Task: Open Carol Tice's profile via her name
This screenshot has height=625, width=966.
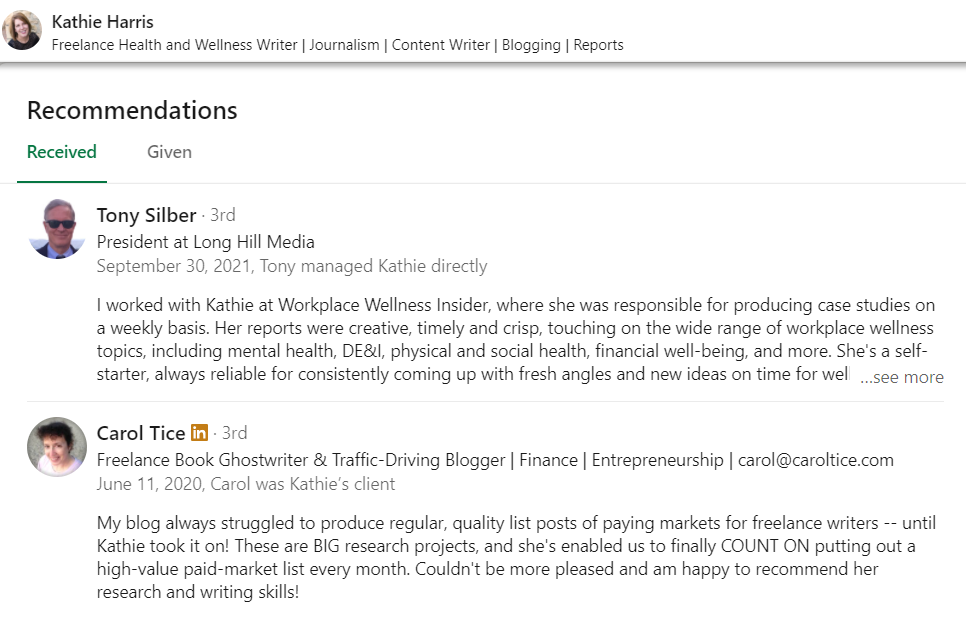Action: point(140,433)
